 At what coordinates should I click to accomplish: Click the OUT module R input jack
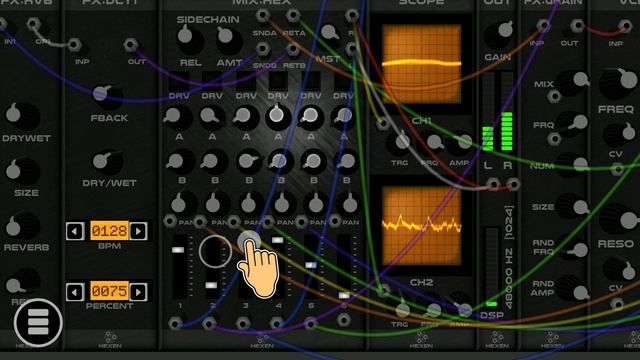coord(513,184)
